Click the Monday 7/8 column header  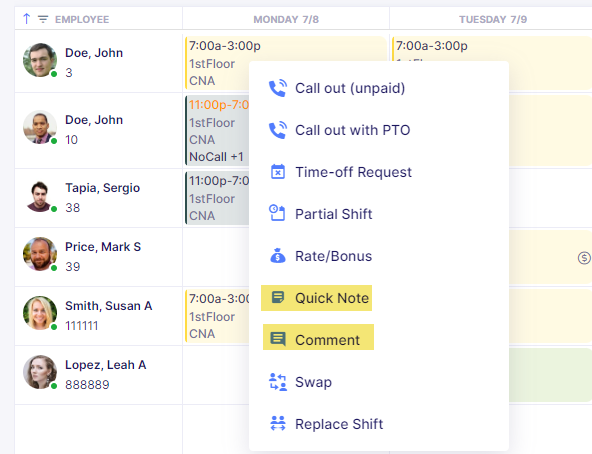pyautogui.click(x=286, y=19)
